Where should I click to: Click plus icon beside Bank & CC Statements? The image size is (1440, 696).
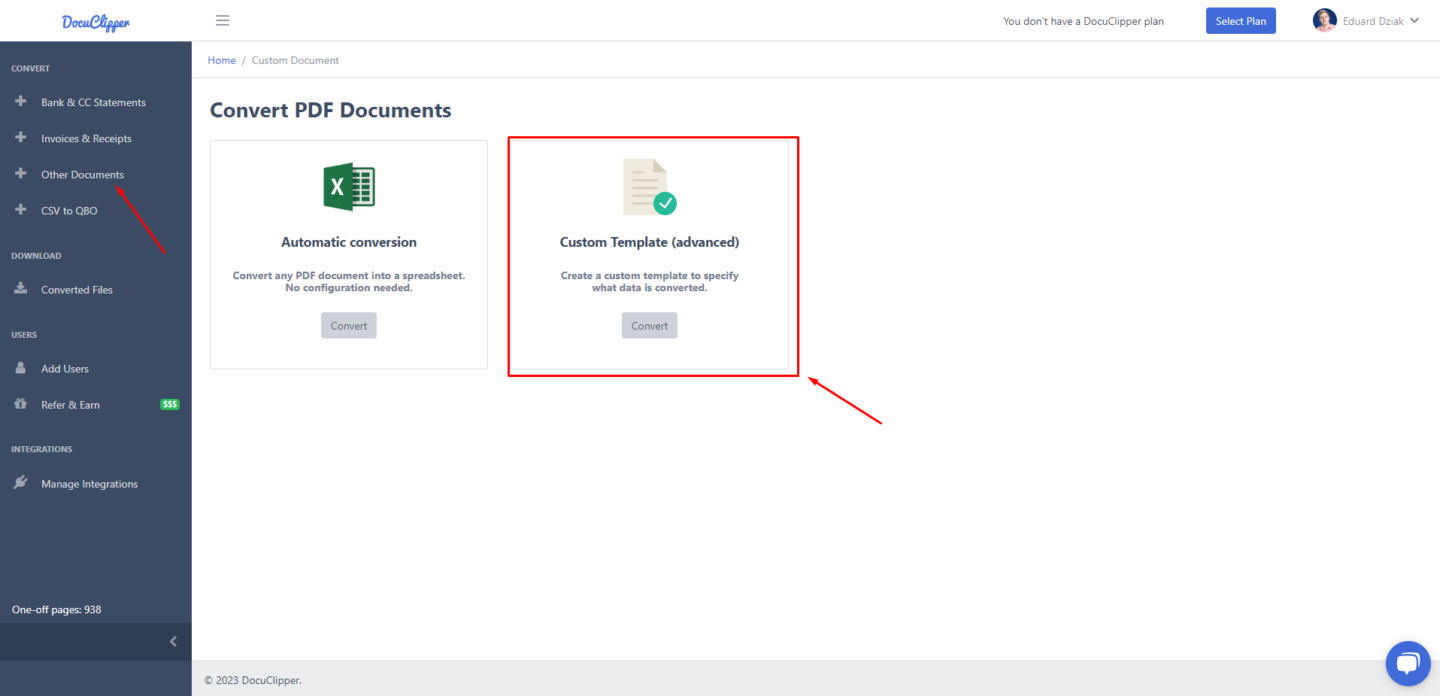pyautogui.click(x=20, y=101)
